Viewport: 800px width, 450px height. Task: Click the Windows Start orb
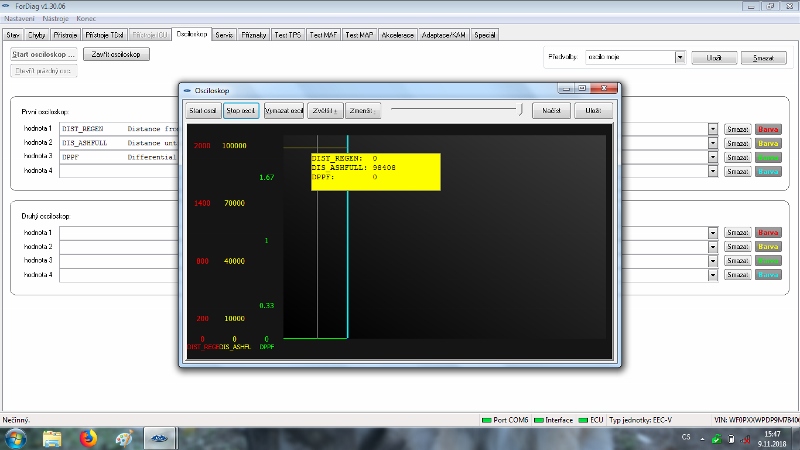(17, 438)
